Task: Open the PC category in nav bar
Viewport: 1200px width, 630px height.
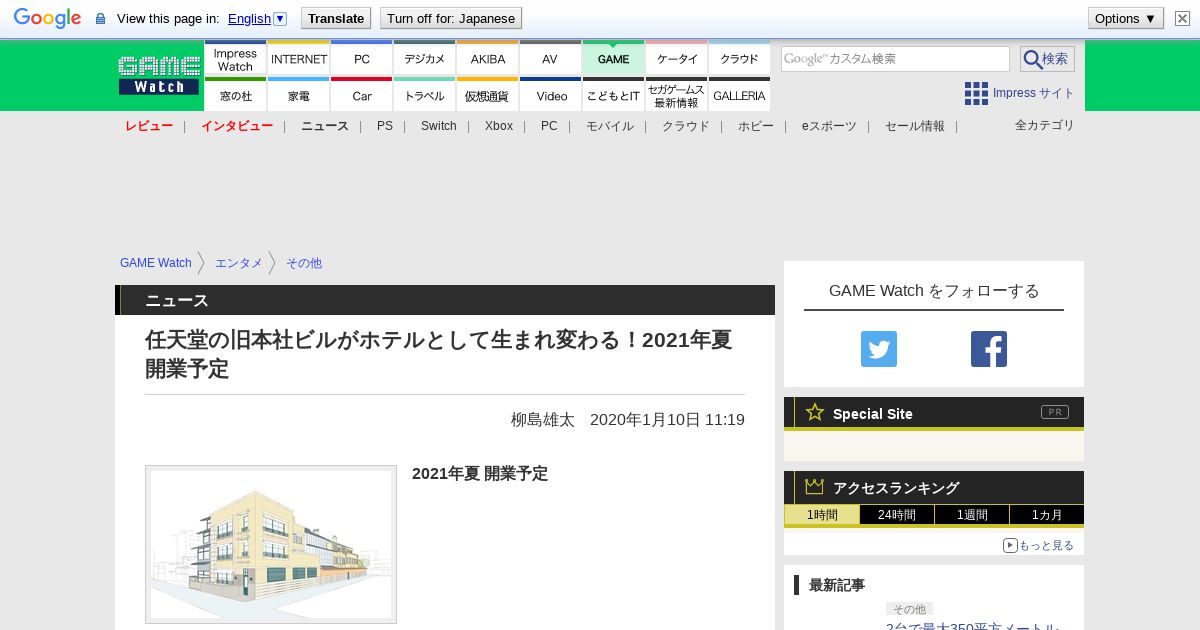Action: [549, 126]
